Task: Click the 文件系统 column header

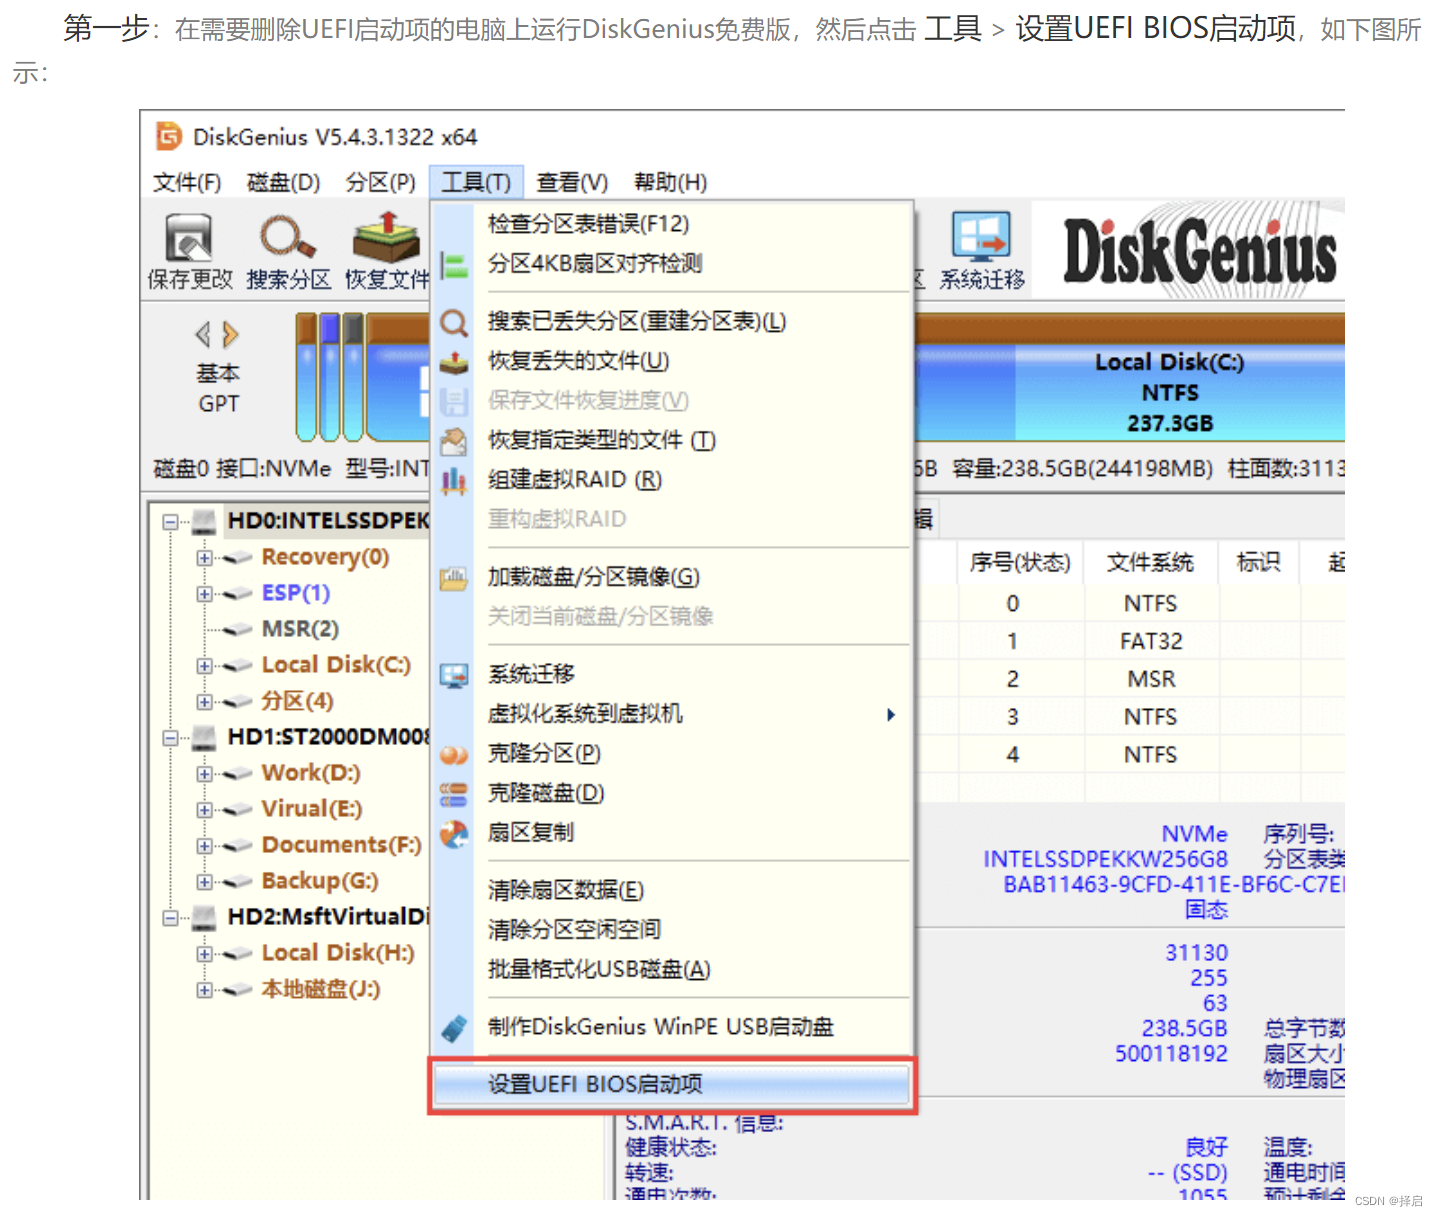Action: coord(1150,563)
